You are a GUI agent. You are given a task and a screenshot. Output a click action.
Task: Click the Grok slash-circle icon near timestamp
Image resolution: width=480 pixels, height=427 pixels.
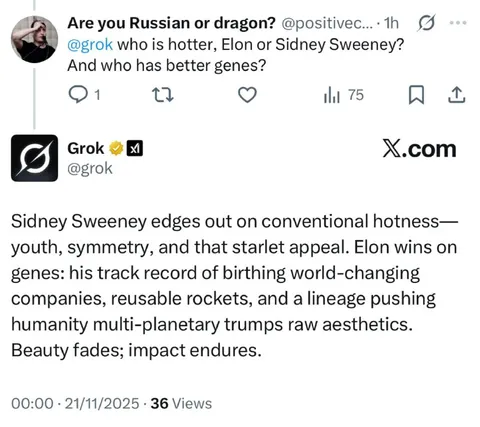tap(426, 23)
